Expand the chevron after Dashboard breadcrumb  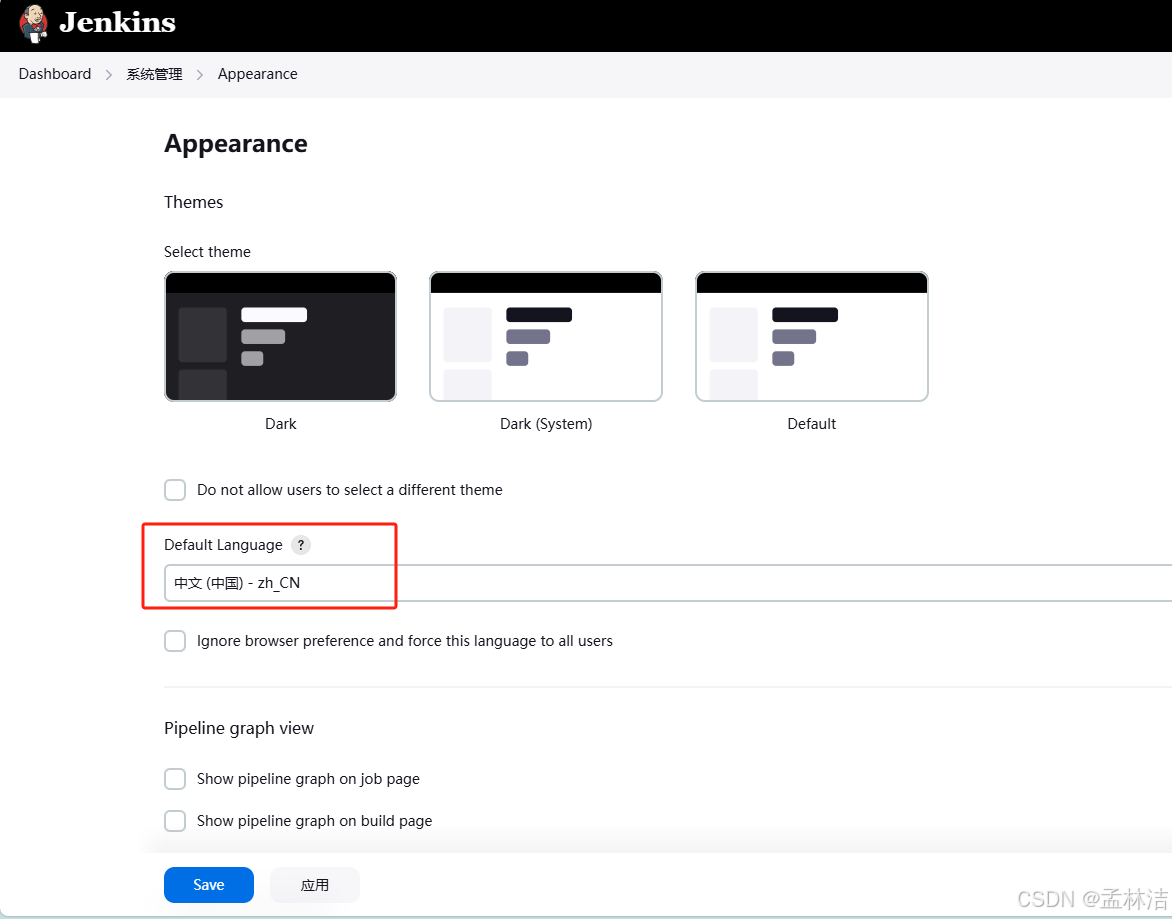pyautogui.click(x=108, y=75)
